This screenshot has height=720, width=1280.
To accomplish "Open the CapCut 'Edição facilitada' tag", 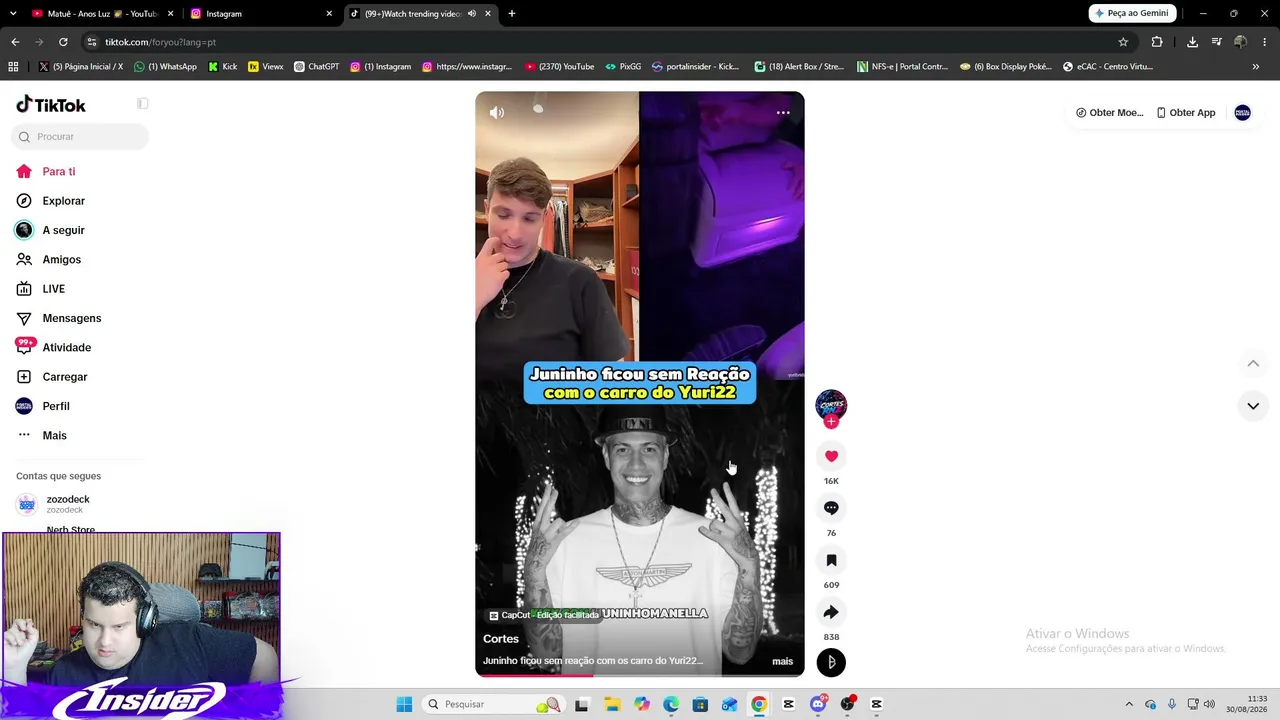I will pos(544,615).
